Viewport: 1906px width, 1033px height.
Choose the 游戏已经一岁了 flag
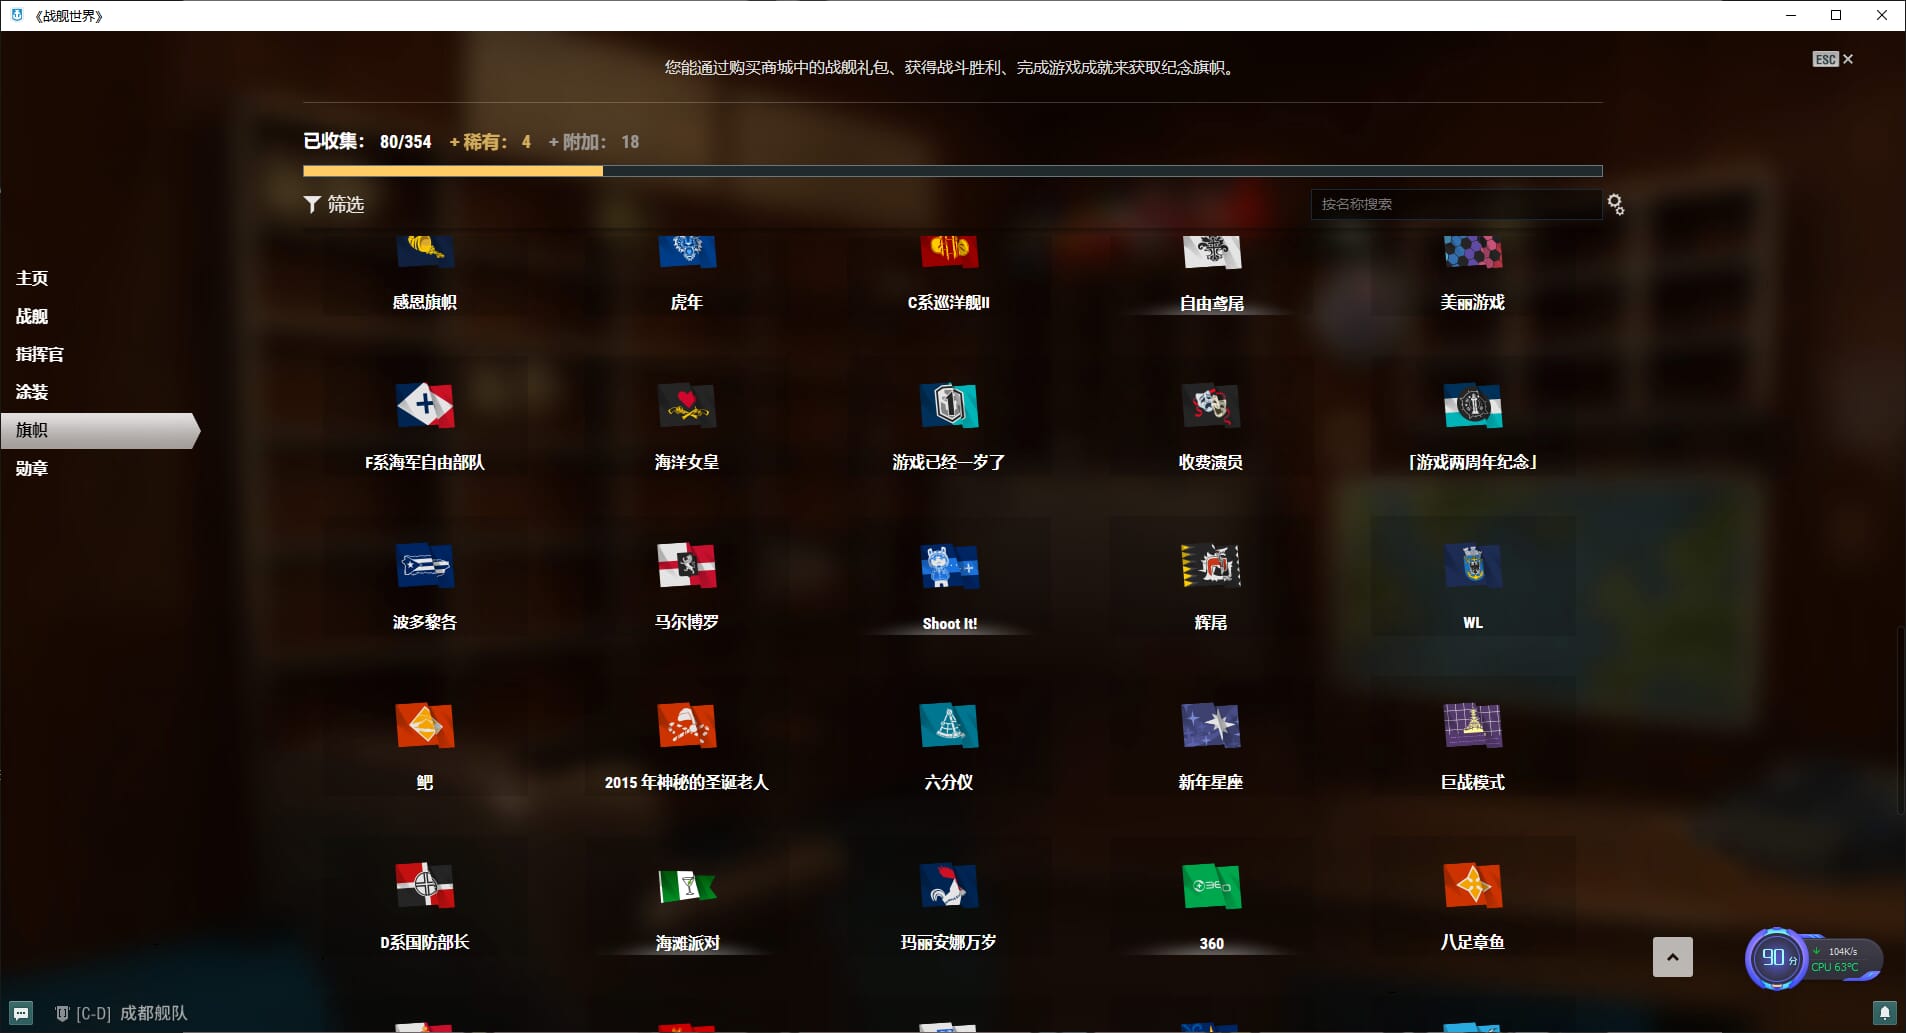click(948, 406)
